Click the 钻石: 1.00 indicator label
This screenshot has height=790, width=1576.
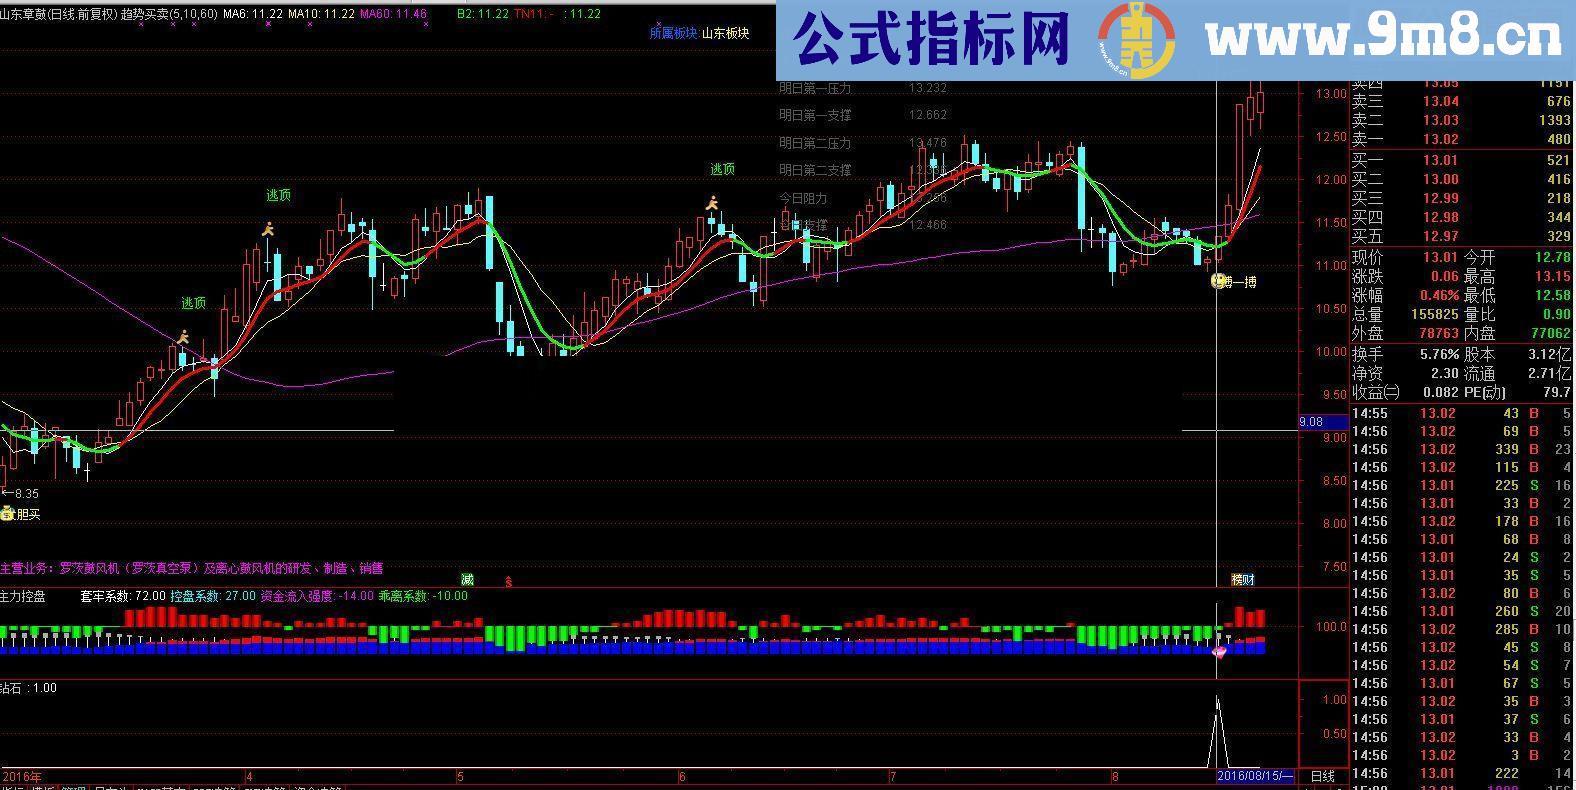pos(28,688)
